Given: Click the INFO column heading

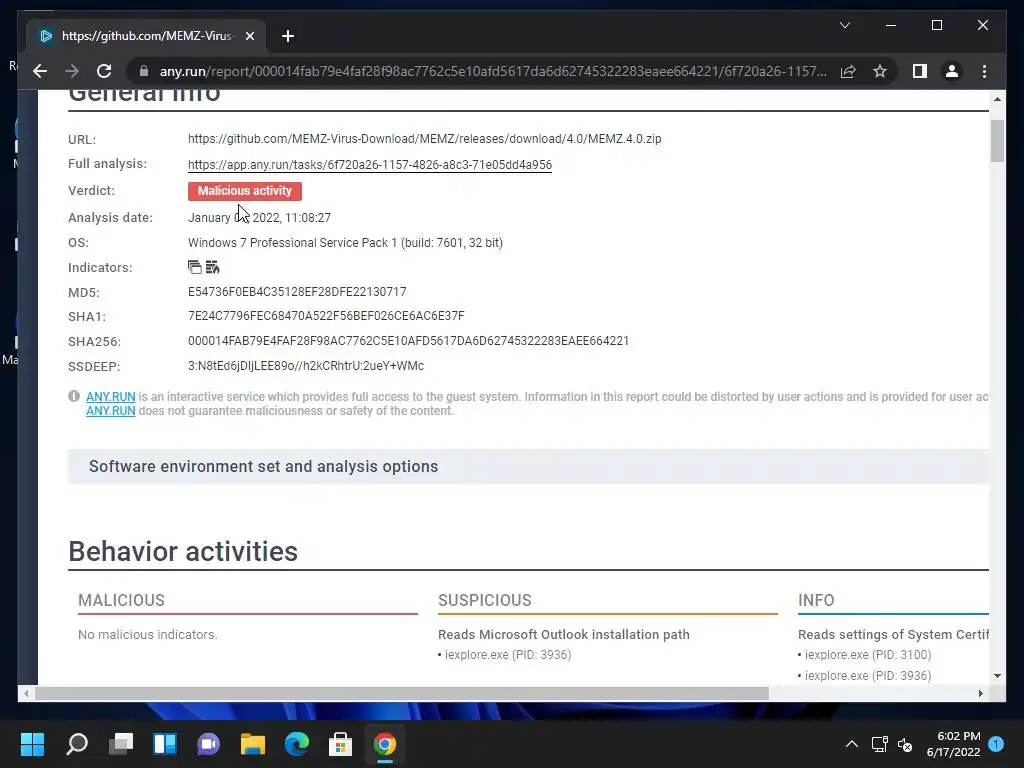Looking at the screenshot, I should coord(816,600).
